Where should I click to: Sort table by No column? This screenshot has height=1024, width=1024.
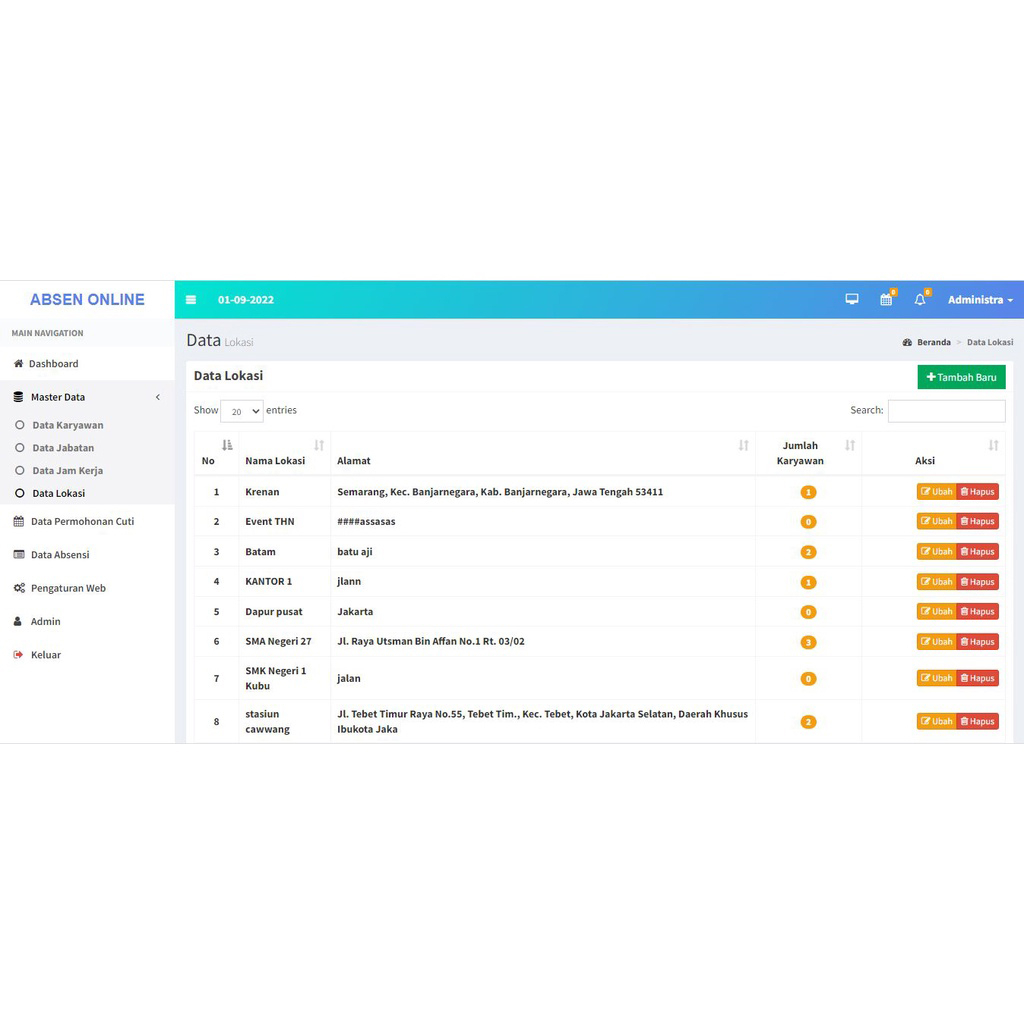227,445
